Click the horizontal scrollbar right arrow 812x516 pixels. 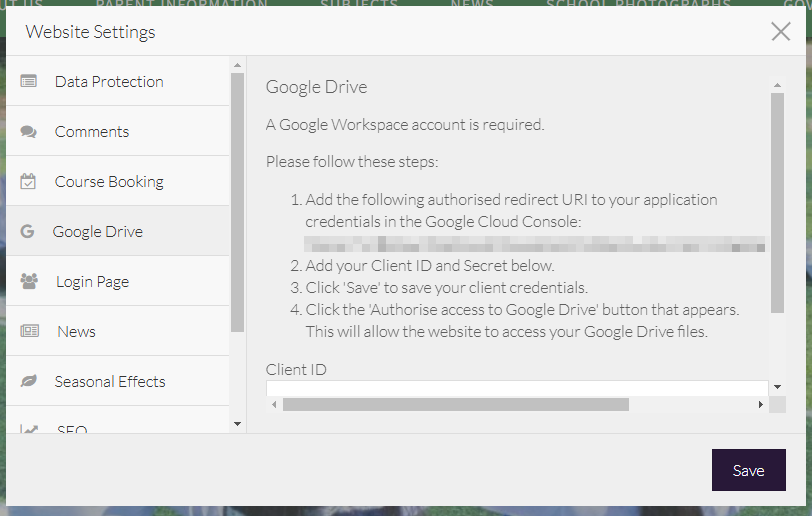click(x=760, y=404)
